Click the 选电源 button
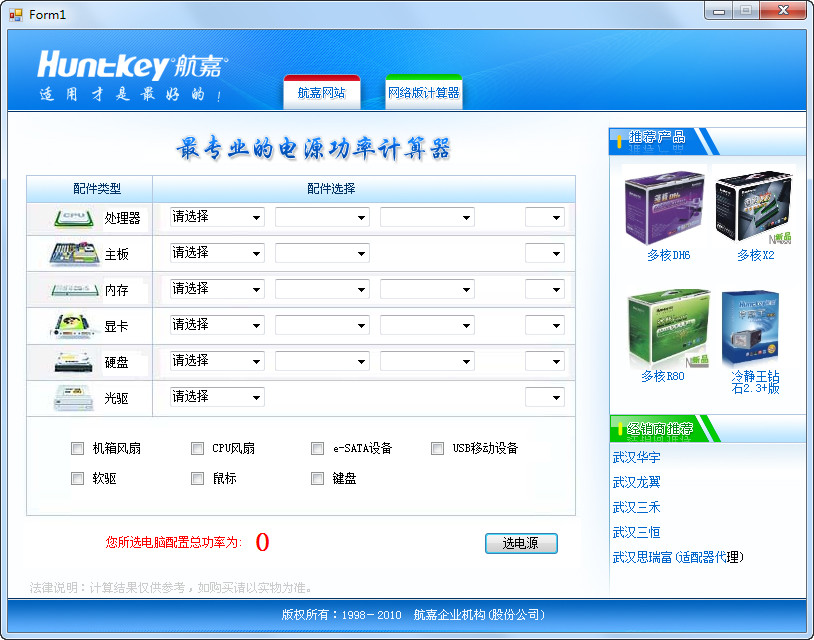Screen dimensions: 814x640 [x=521, y=543]
